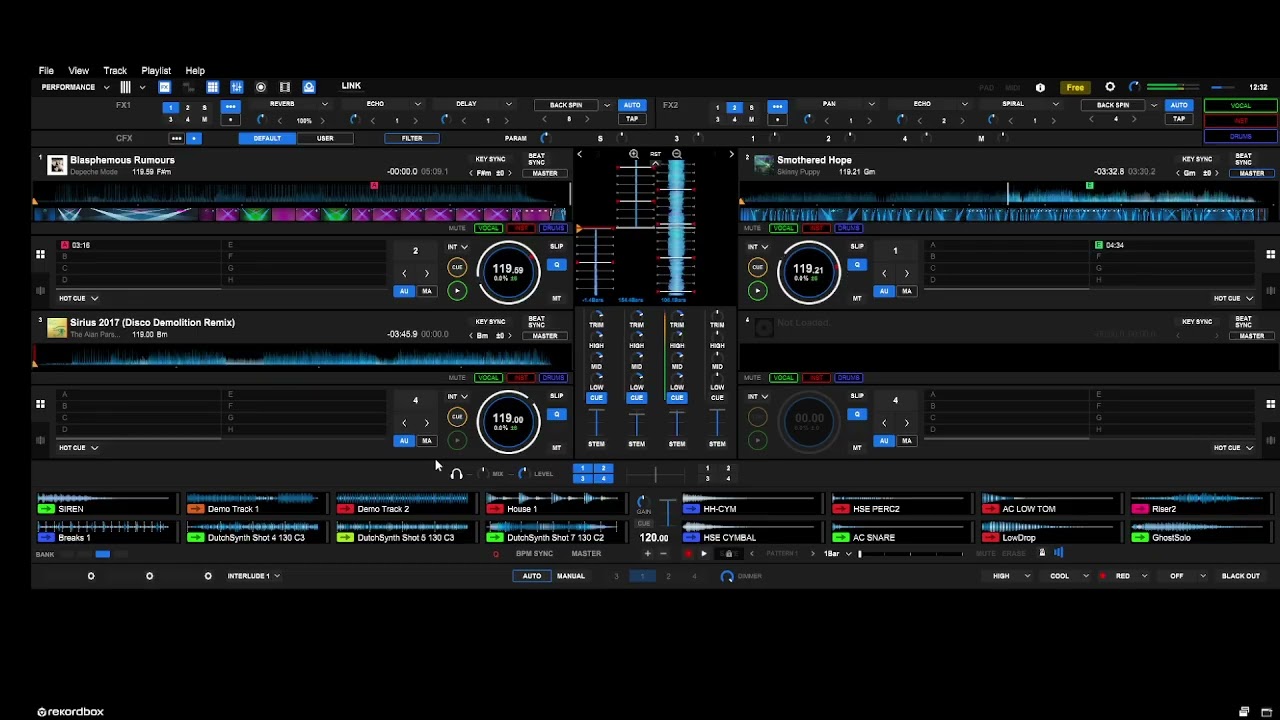
Task: Expand deck 1 HOT CUE dropdown
Action: (x=78, y=298)
